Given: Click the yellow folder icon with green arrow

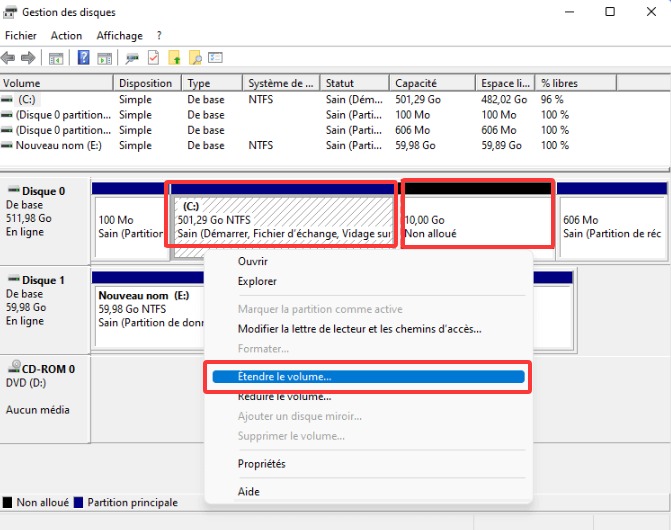Looking at the screenshot, I should tap(174, 58).
